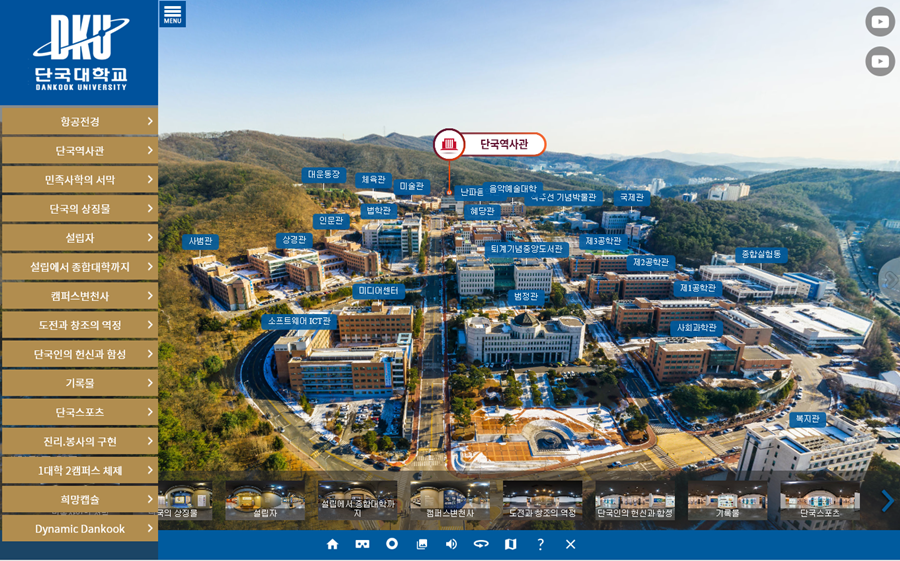Open the 캠퍼스변천사 panorama thumbnail

pos(450,501)
